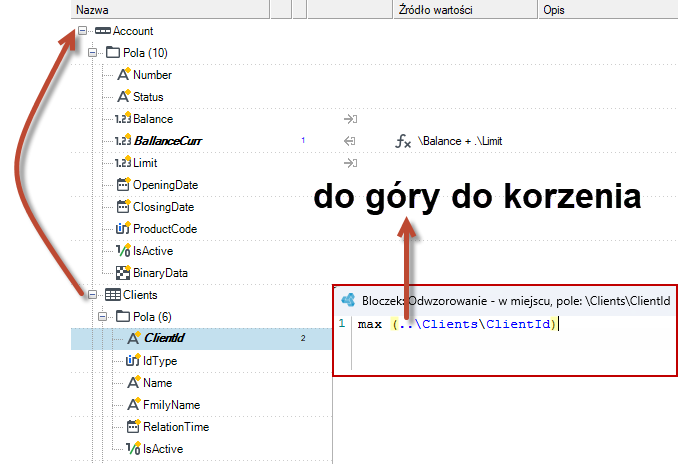Click the FmilyName text-field icon
The height and width of the screenshot is (464, 678).
coord(134,405)
